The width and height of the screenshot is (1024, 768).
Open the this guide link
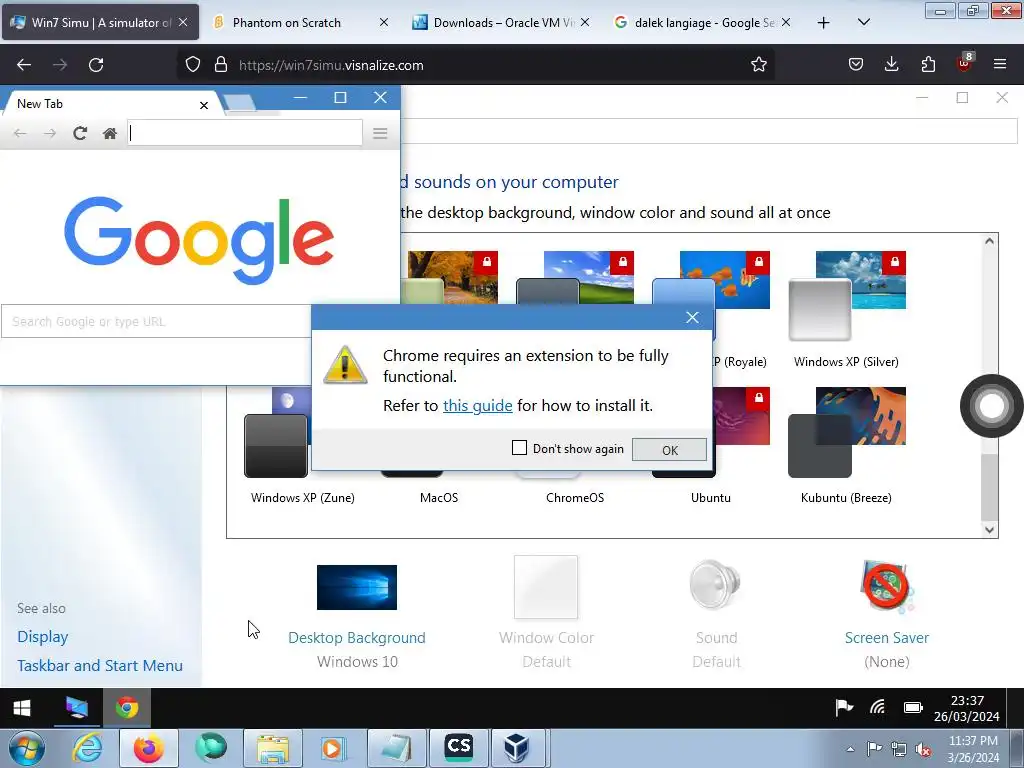pyautogui.click(x=477, y=406)
